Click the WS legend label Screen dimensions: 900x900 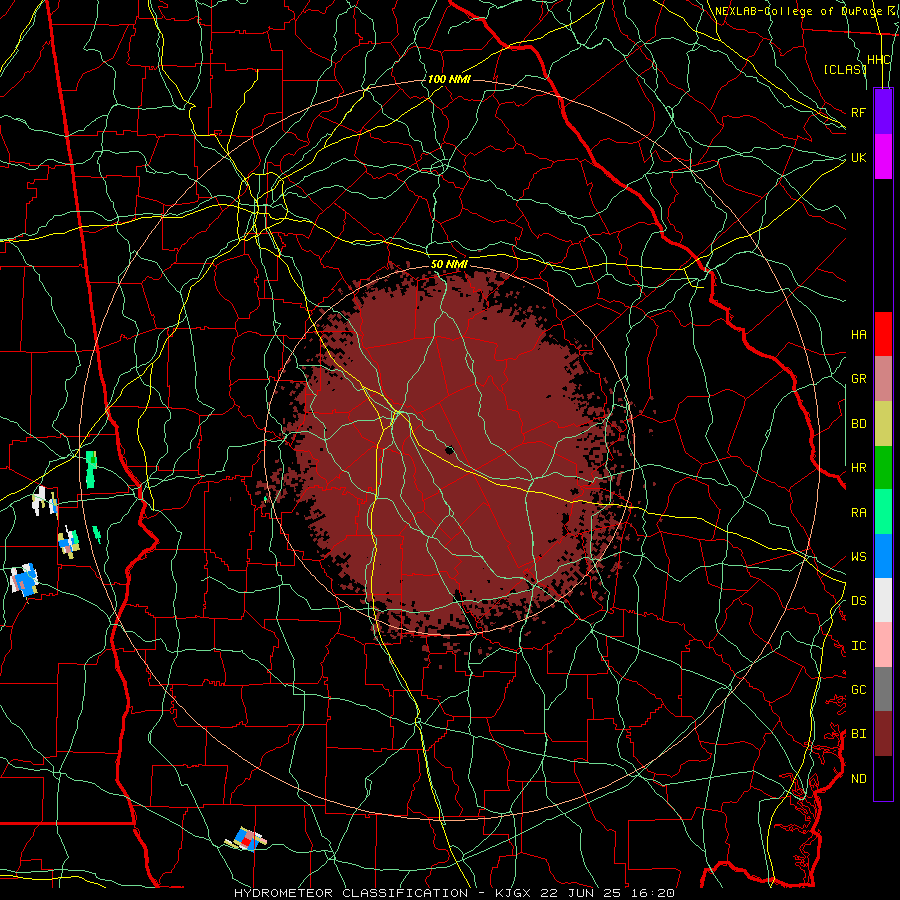click(858, 557)
